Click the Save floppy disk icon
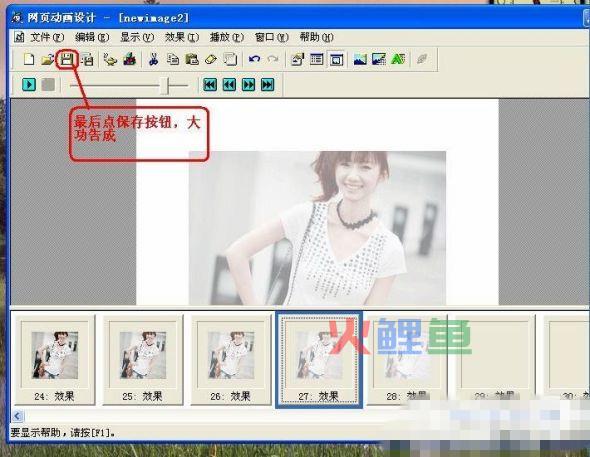 click(x=67, y=59)
